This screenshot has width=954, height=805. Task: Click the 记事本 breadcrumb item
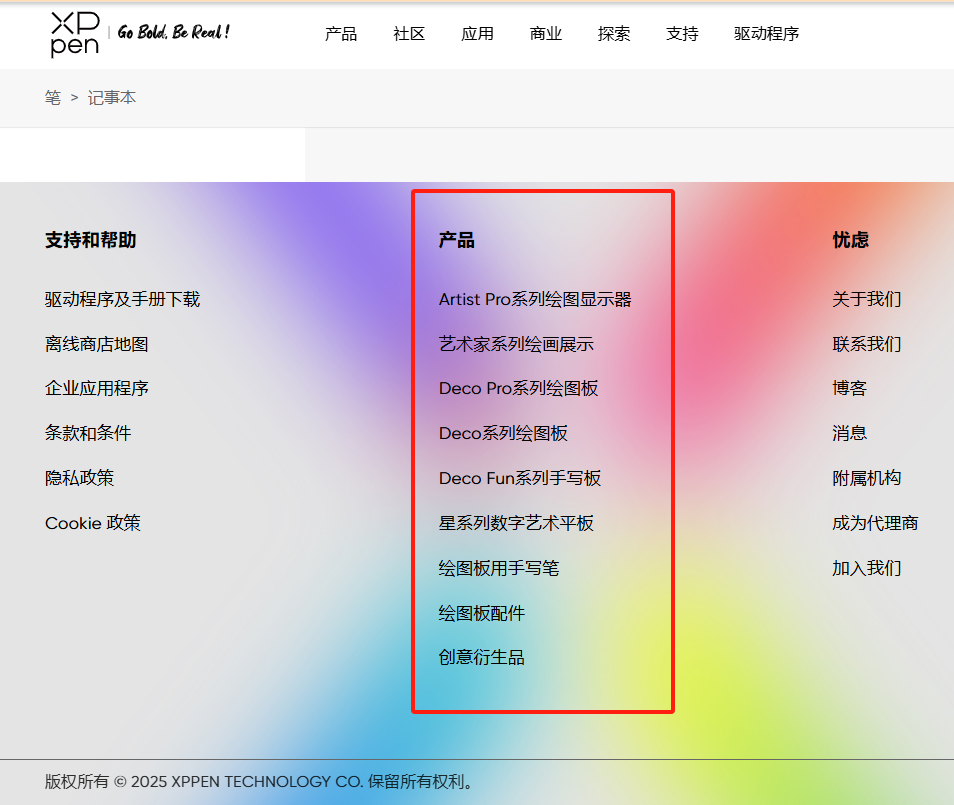pos(111,97)
